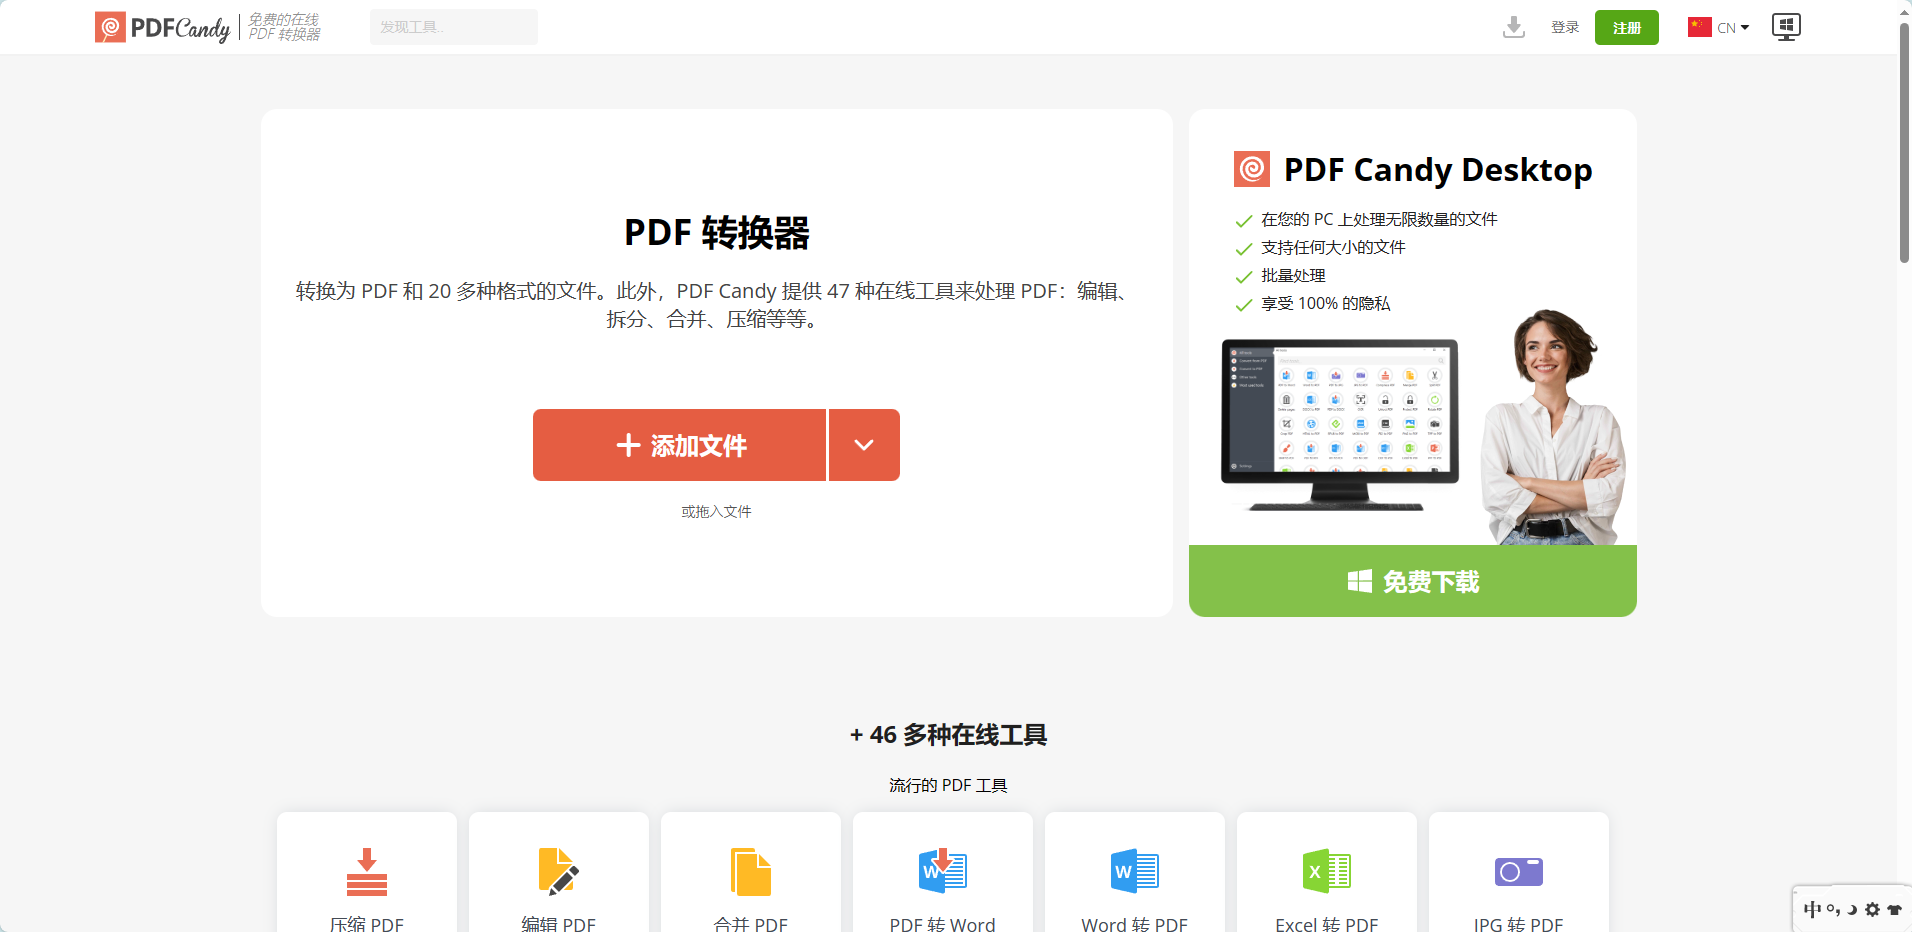Open the Excel 转 PDF tool icon

coord(1326,871)
